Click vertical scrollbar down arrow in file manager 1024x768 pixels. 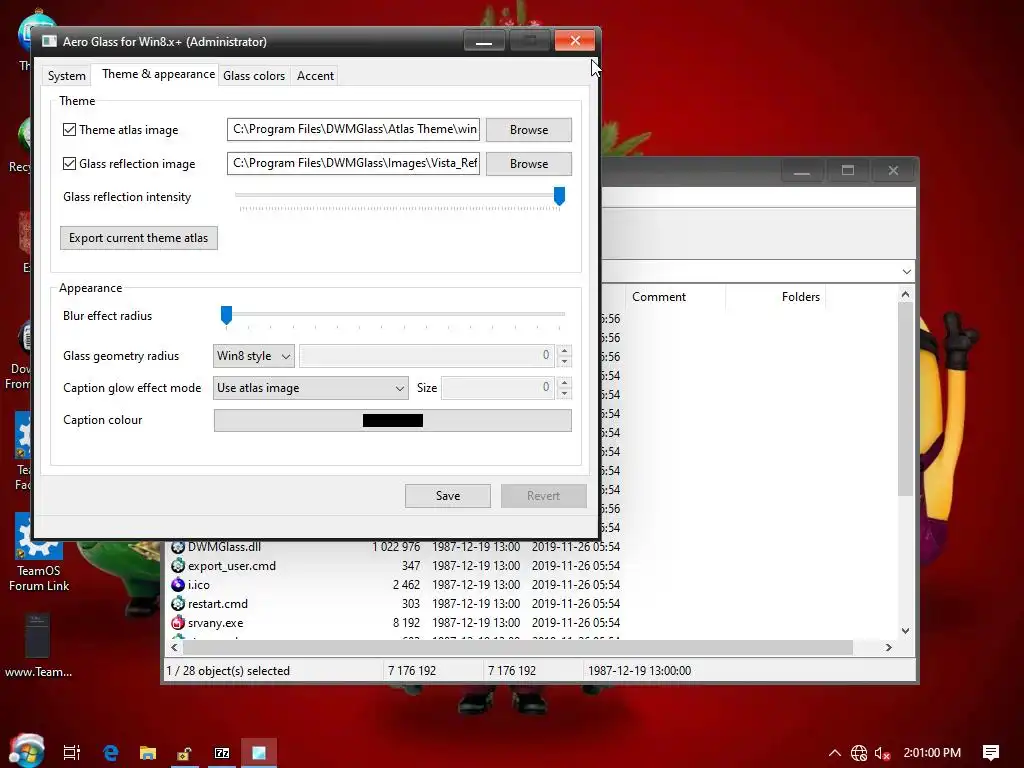click(x=905, y=631)
